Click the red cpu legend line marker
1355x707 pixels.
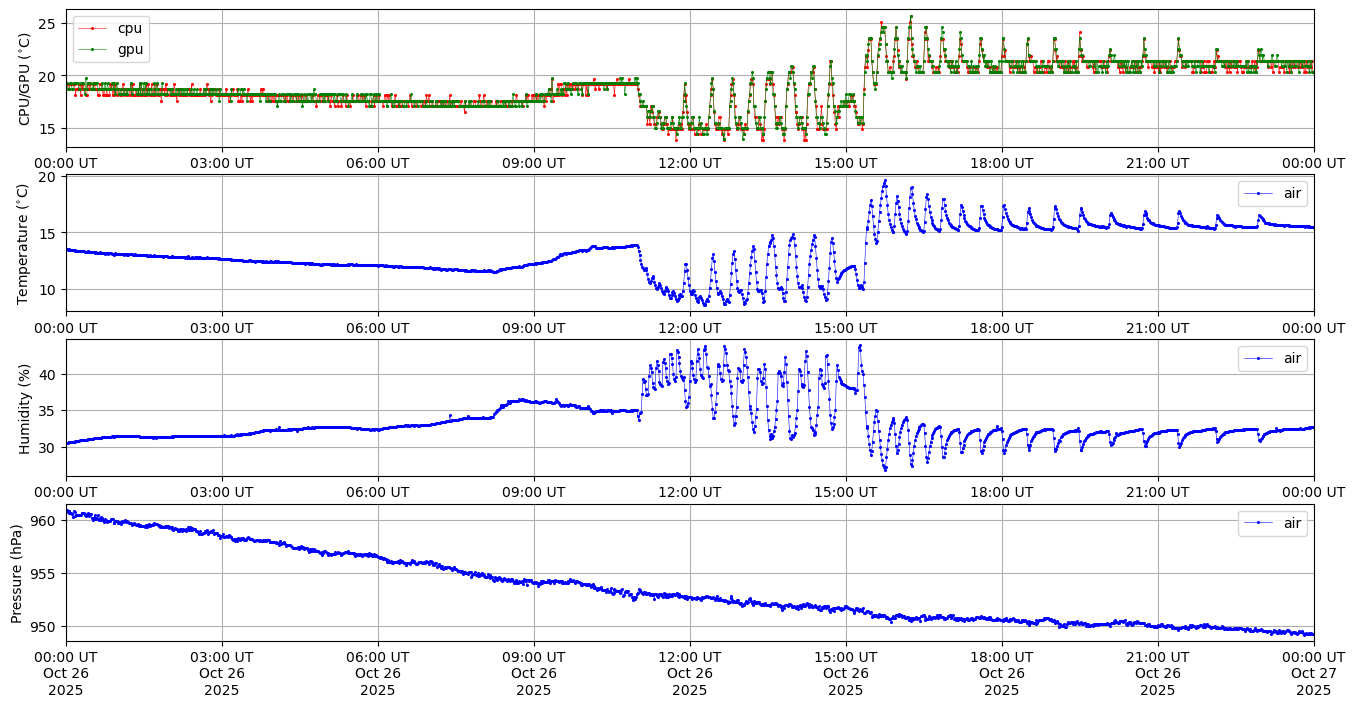(93, 28)
